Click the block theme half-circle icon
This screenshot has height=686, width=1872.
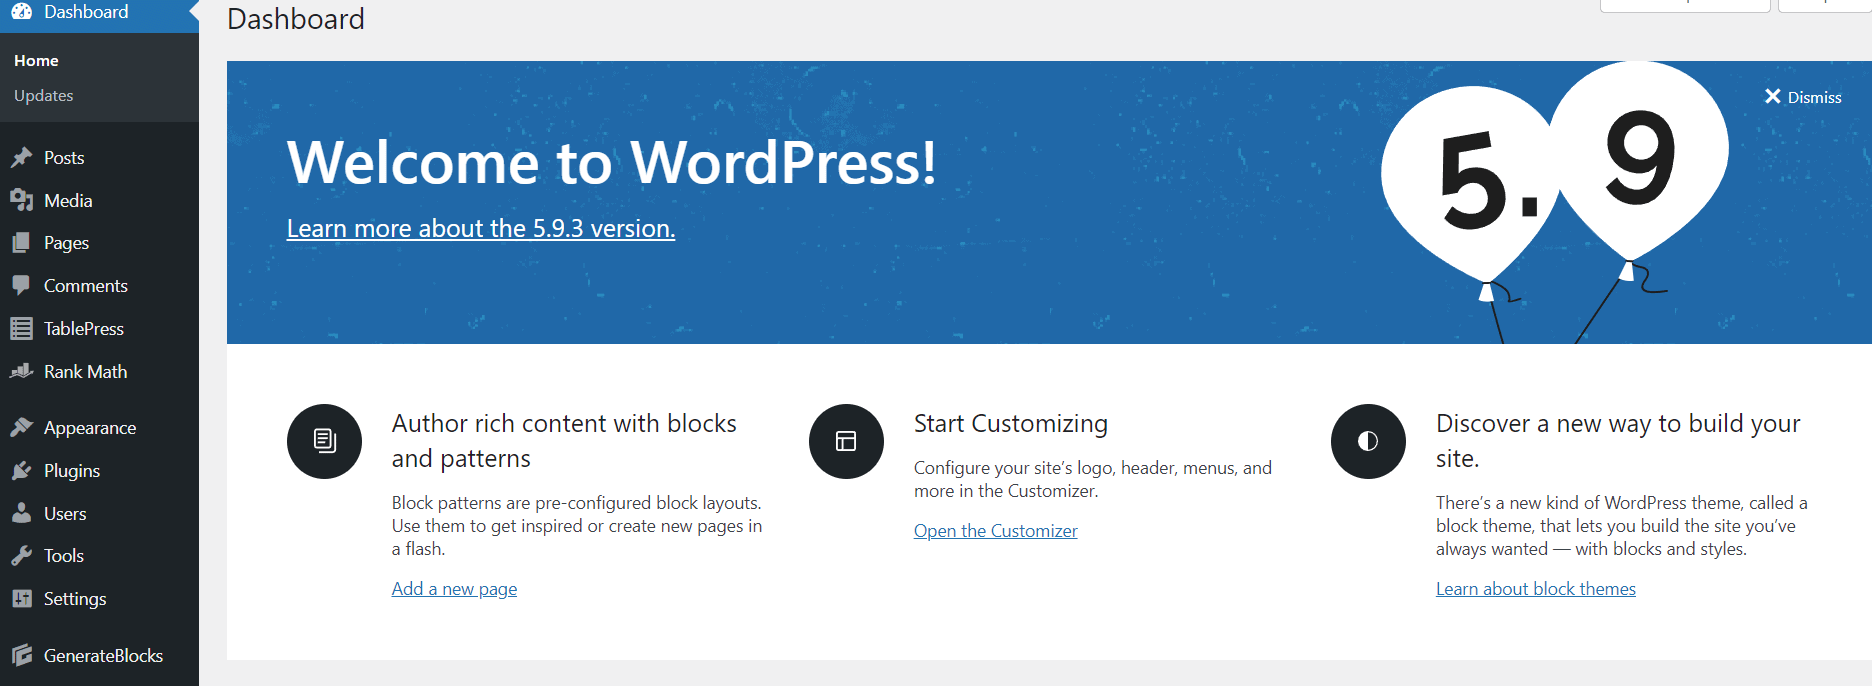1368,441
